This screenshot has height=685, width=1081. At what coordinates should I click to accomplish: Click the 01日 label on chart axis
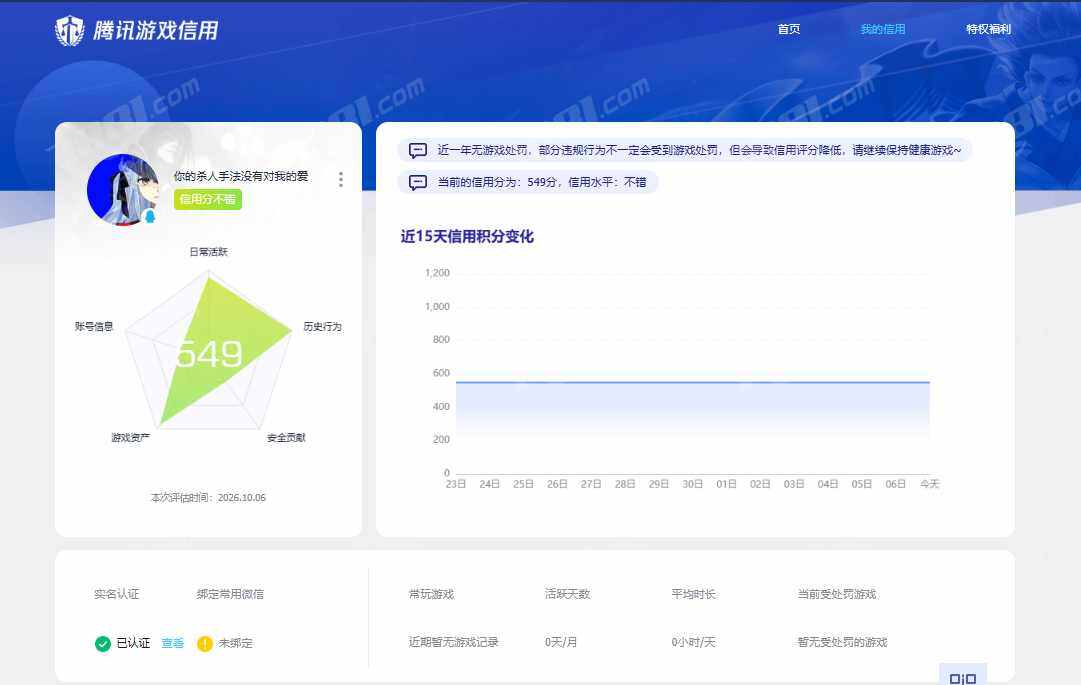pos(727,484)
